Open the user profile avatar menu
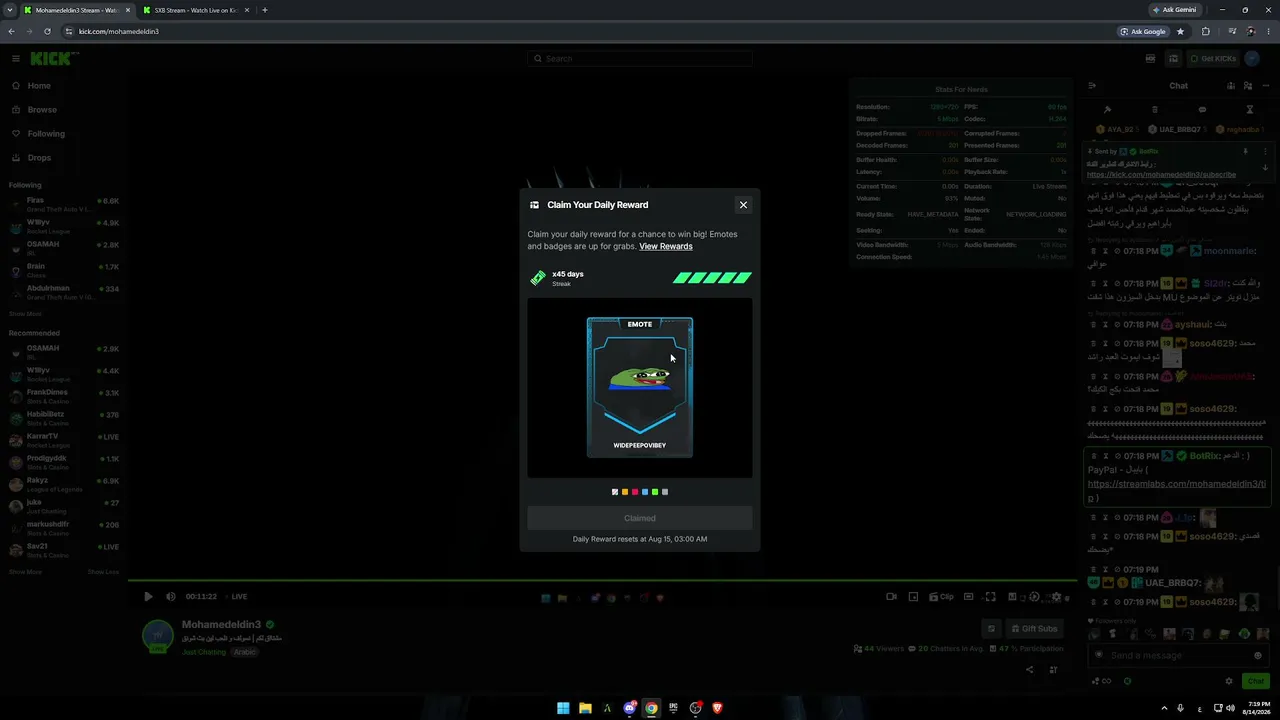This screenshot has width=1280, height=720. tap(1254, 59)
